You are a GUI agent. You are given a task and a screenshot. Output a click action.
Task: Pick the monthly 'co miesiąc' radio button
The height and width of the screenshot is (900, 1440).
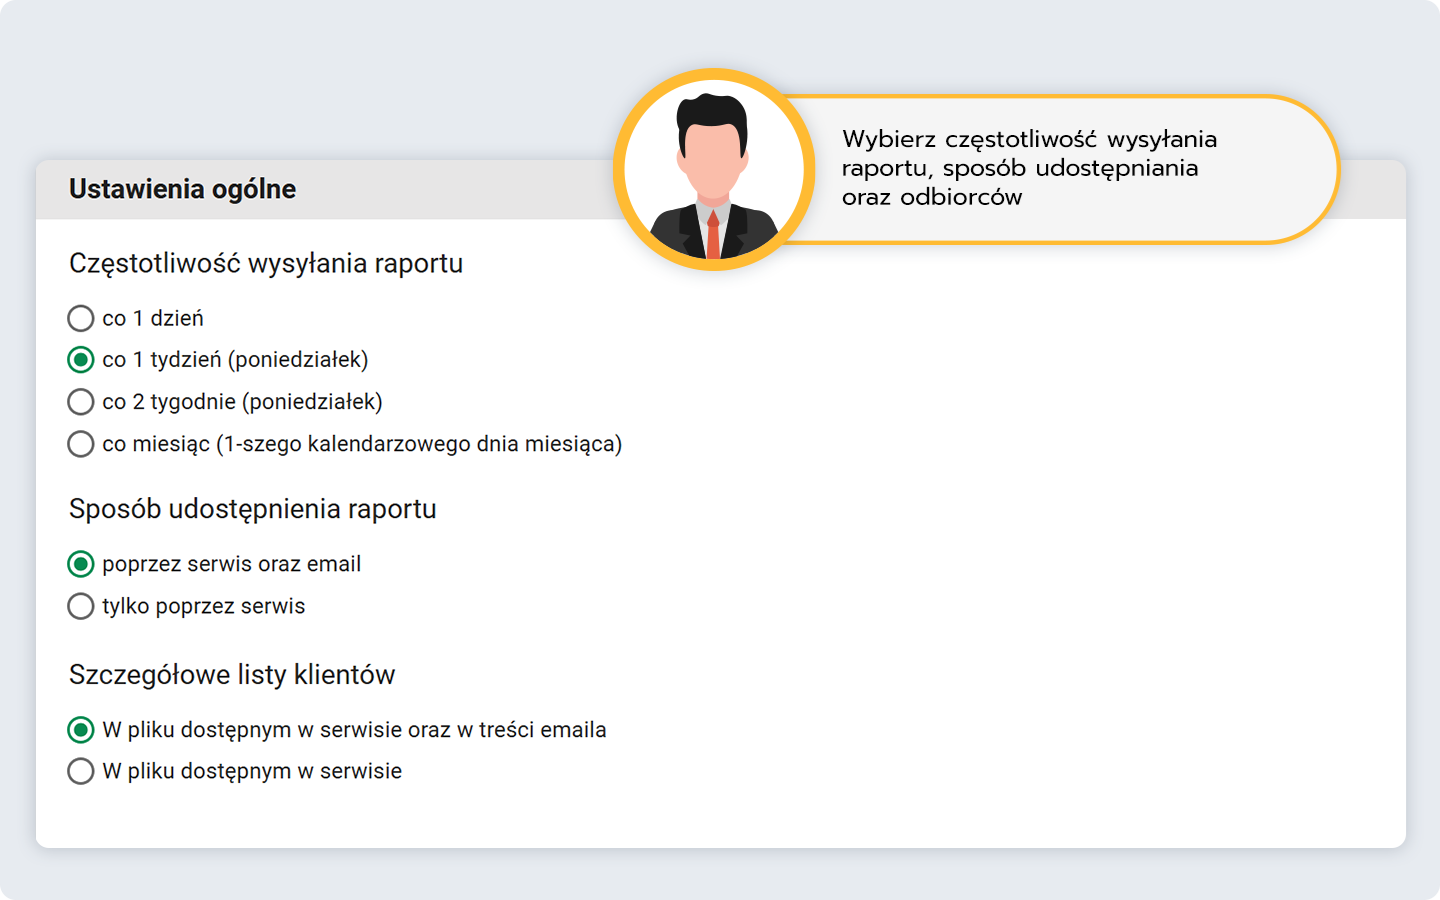tap(81, 444)
